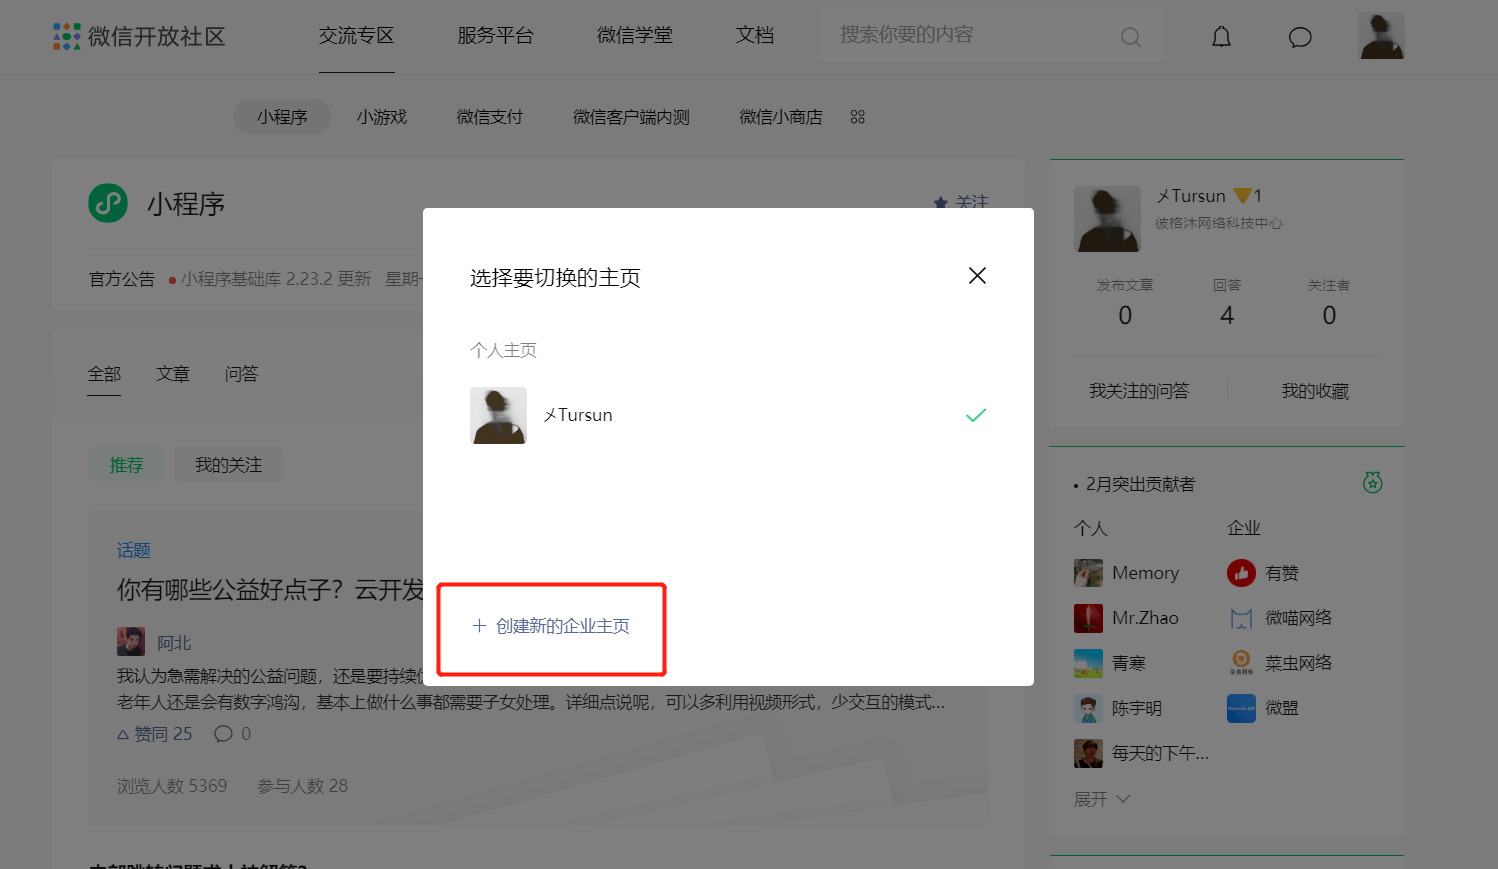Click the search magnifier icon
The height and width of the screenshot is (869, 1498).
[x=1130, y=37]
